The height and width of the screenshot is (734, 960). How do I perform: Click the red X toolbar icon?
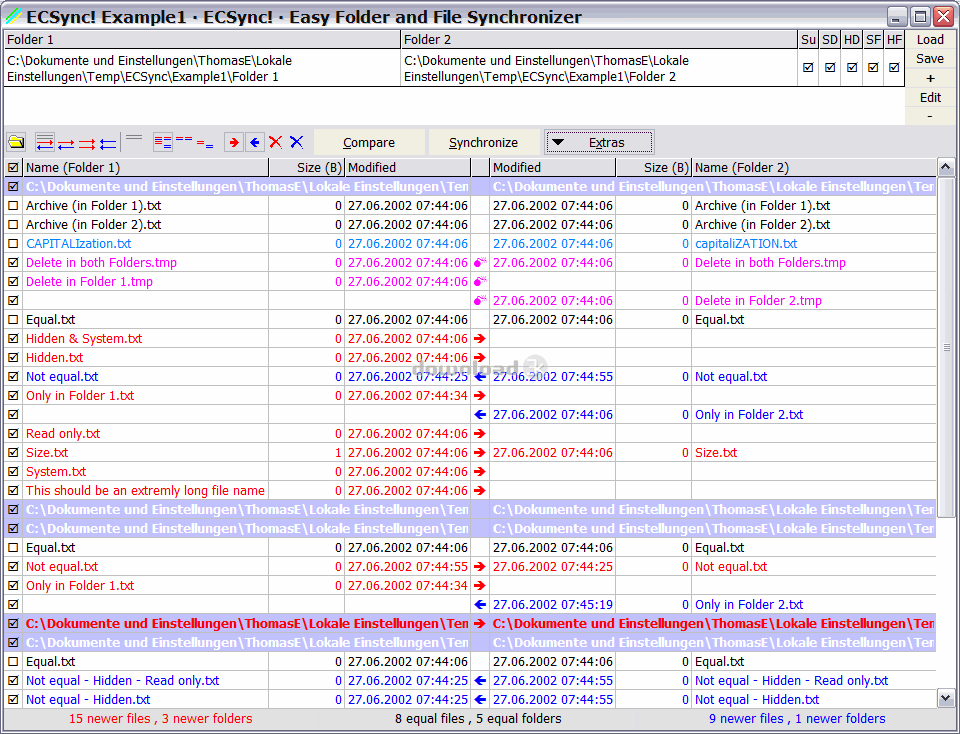click(276, 143)
